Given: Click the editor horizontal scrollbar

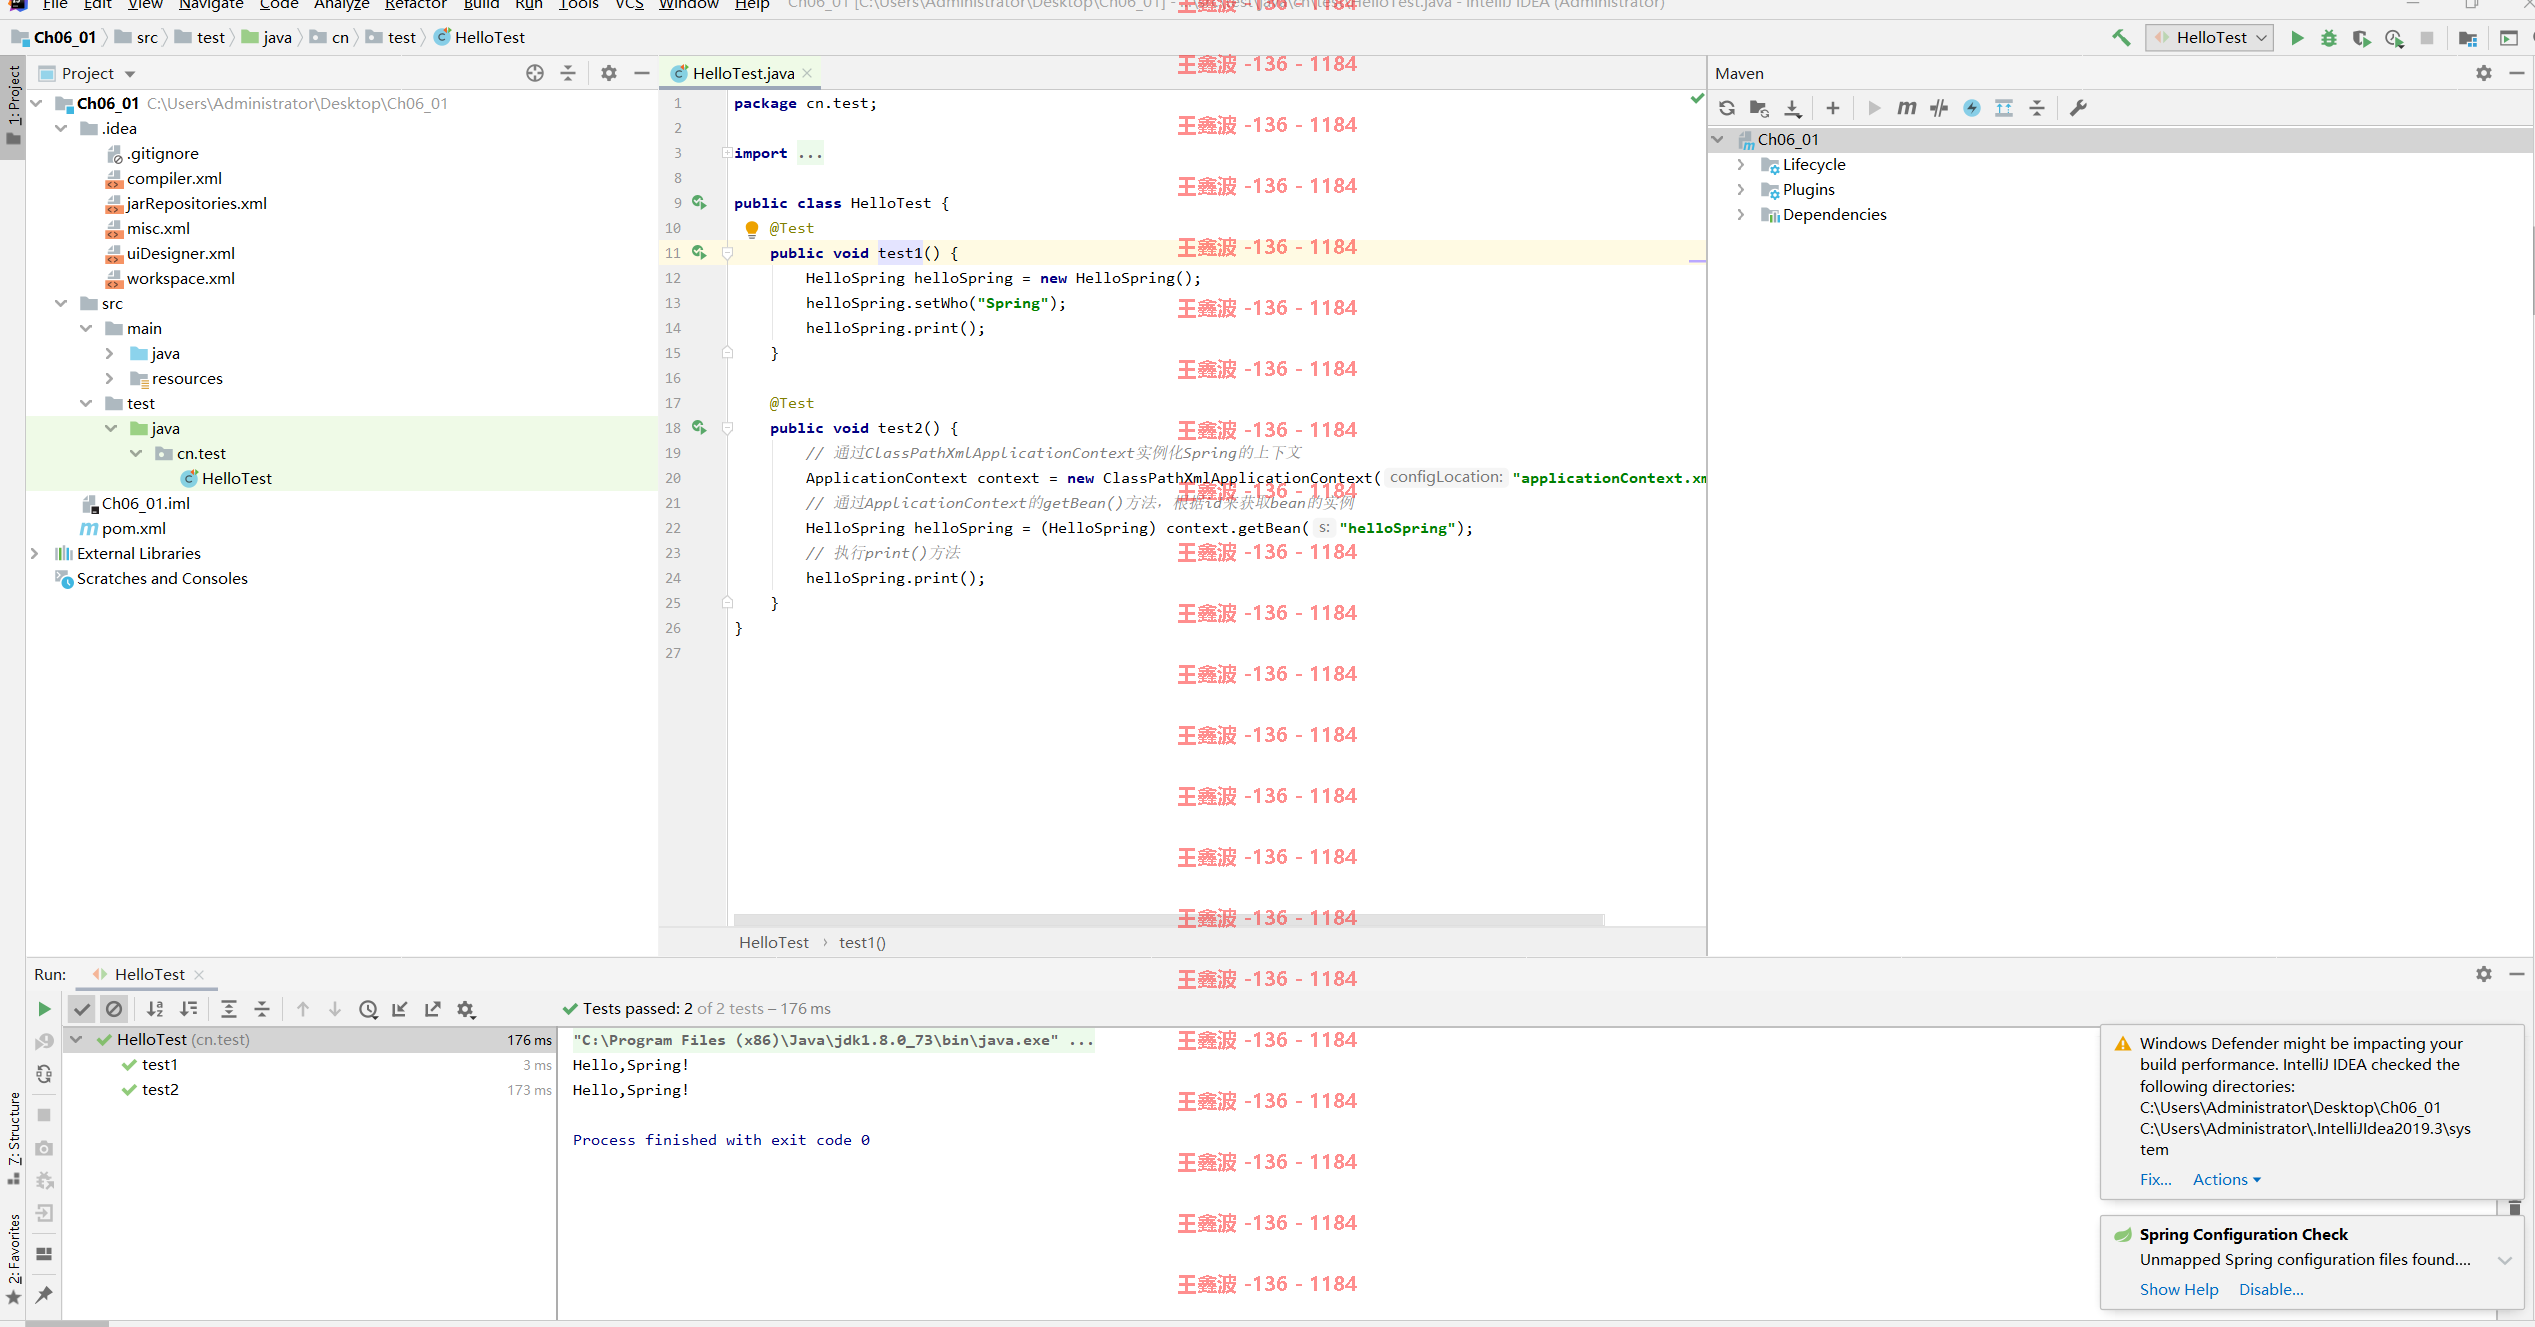Looking at the screenshot, I should 1167,919.
